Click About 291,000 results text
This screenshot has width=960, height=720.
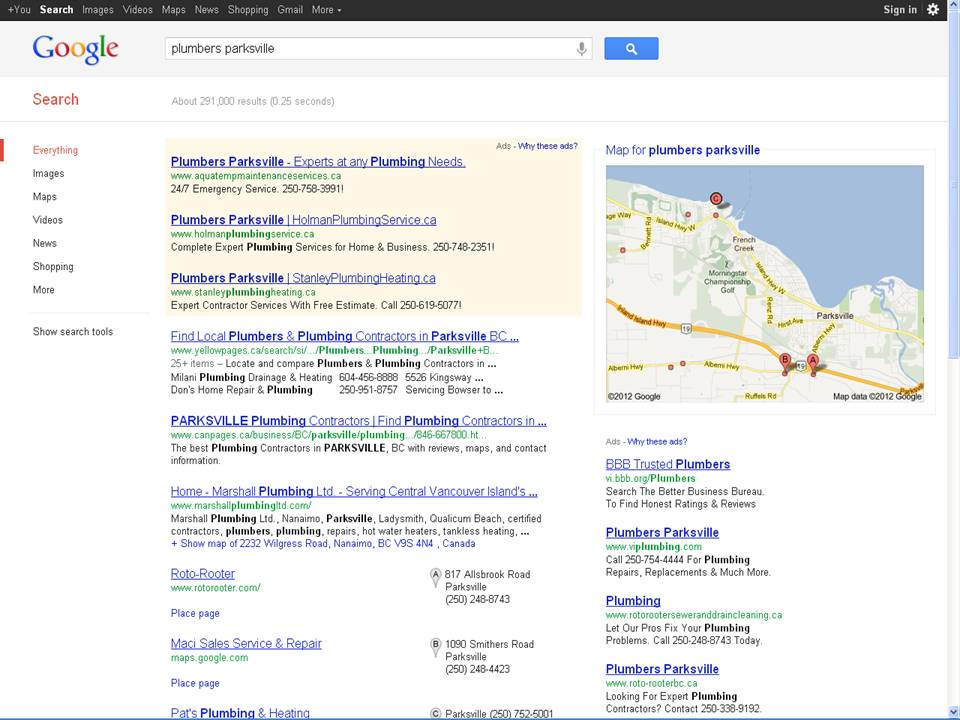[x=253, y=101]
